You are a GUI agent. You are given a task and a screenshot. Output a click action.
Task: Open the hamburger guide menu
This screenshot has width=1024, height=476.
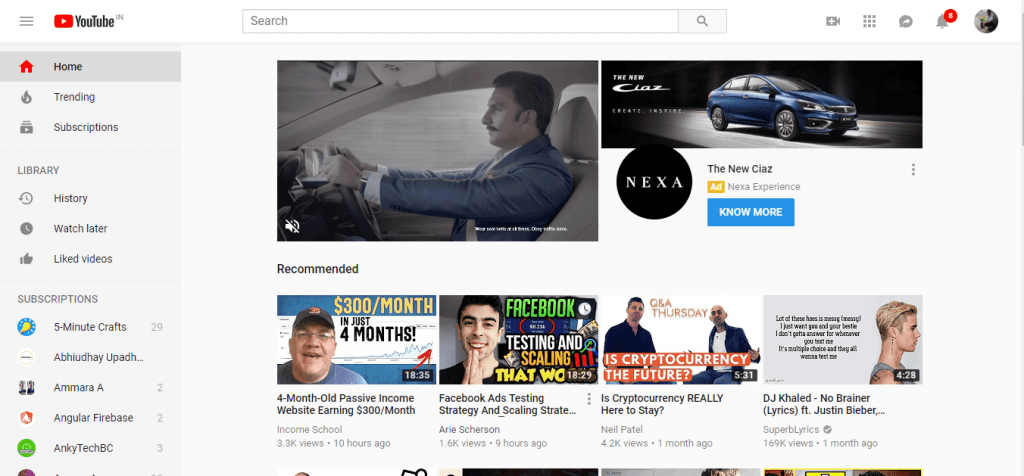pyautogui.click(x=26, y=21)
